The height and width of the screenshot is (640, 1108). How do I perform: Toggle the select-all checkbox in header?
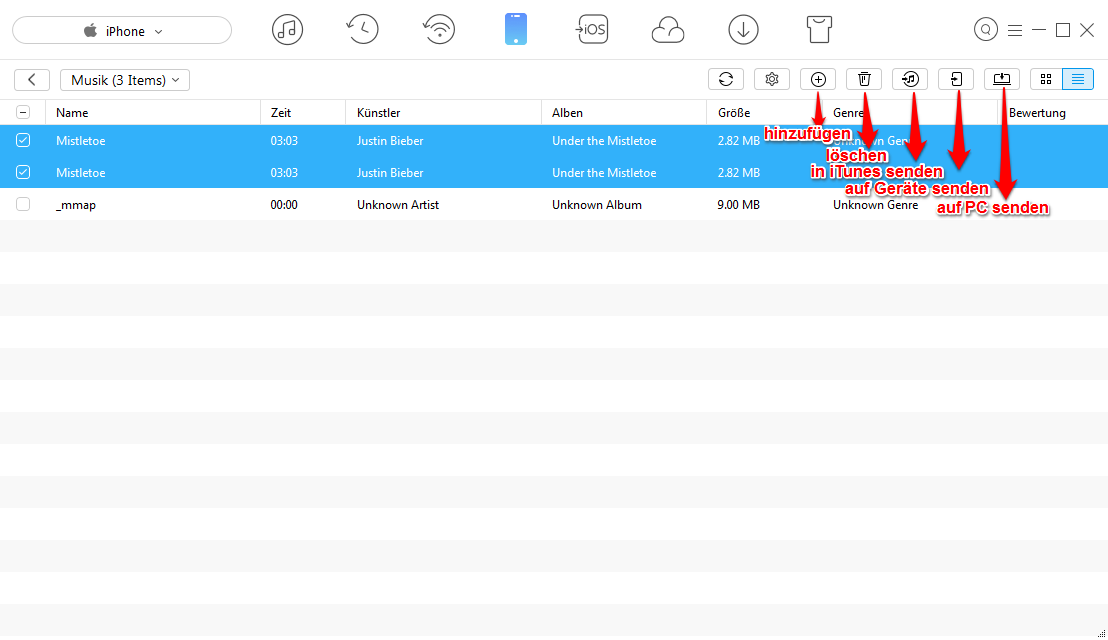(x=23, y=113)
